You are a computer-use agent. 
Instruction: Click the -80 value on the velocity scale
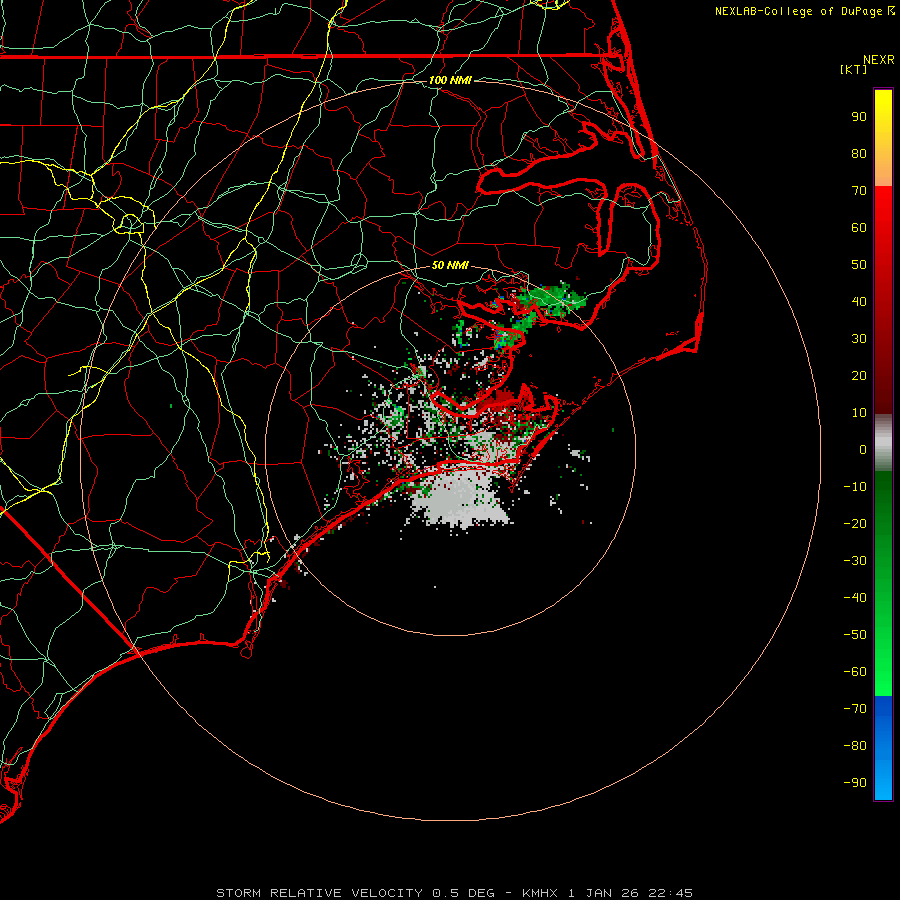pos(855,746)
